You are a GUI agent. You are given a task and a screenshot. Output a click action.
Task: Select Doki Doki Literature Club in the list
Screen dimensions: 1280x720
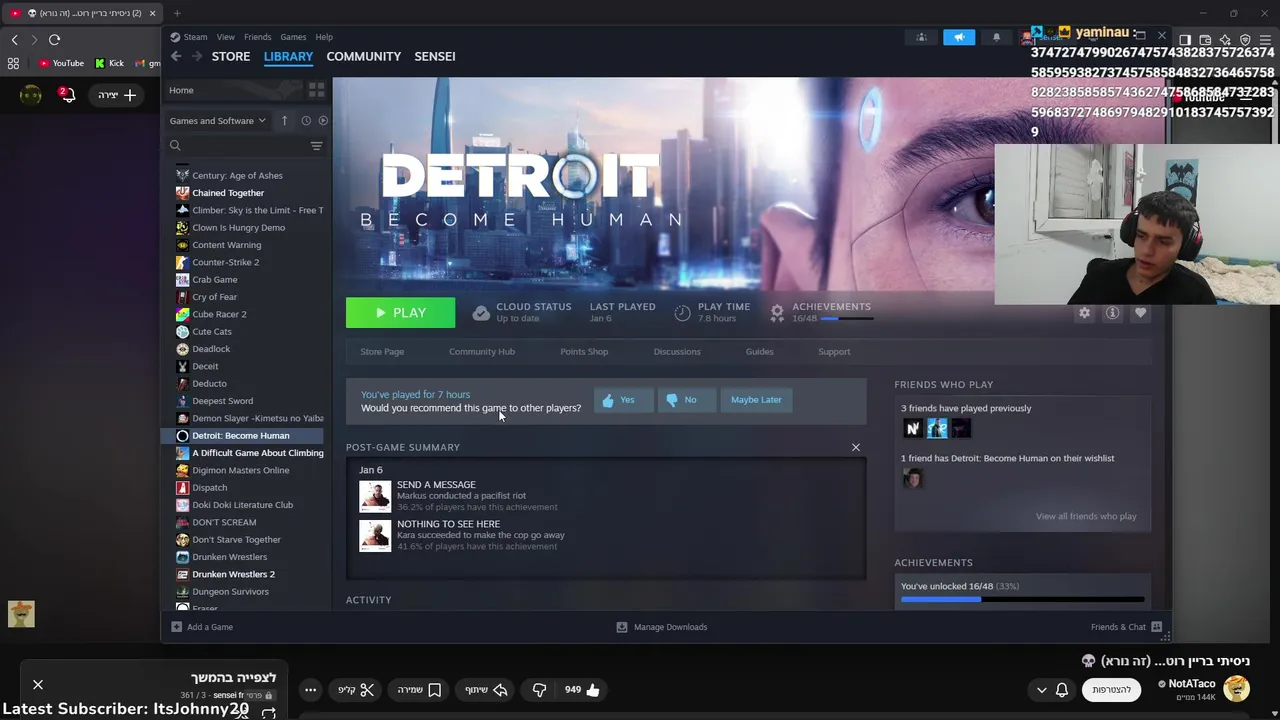pyautogui.click(x=241, y=505)
